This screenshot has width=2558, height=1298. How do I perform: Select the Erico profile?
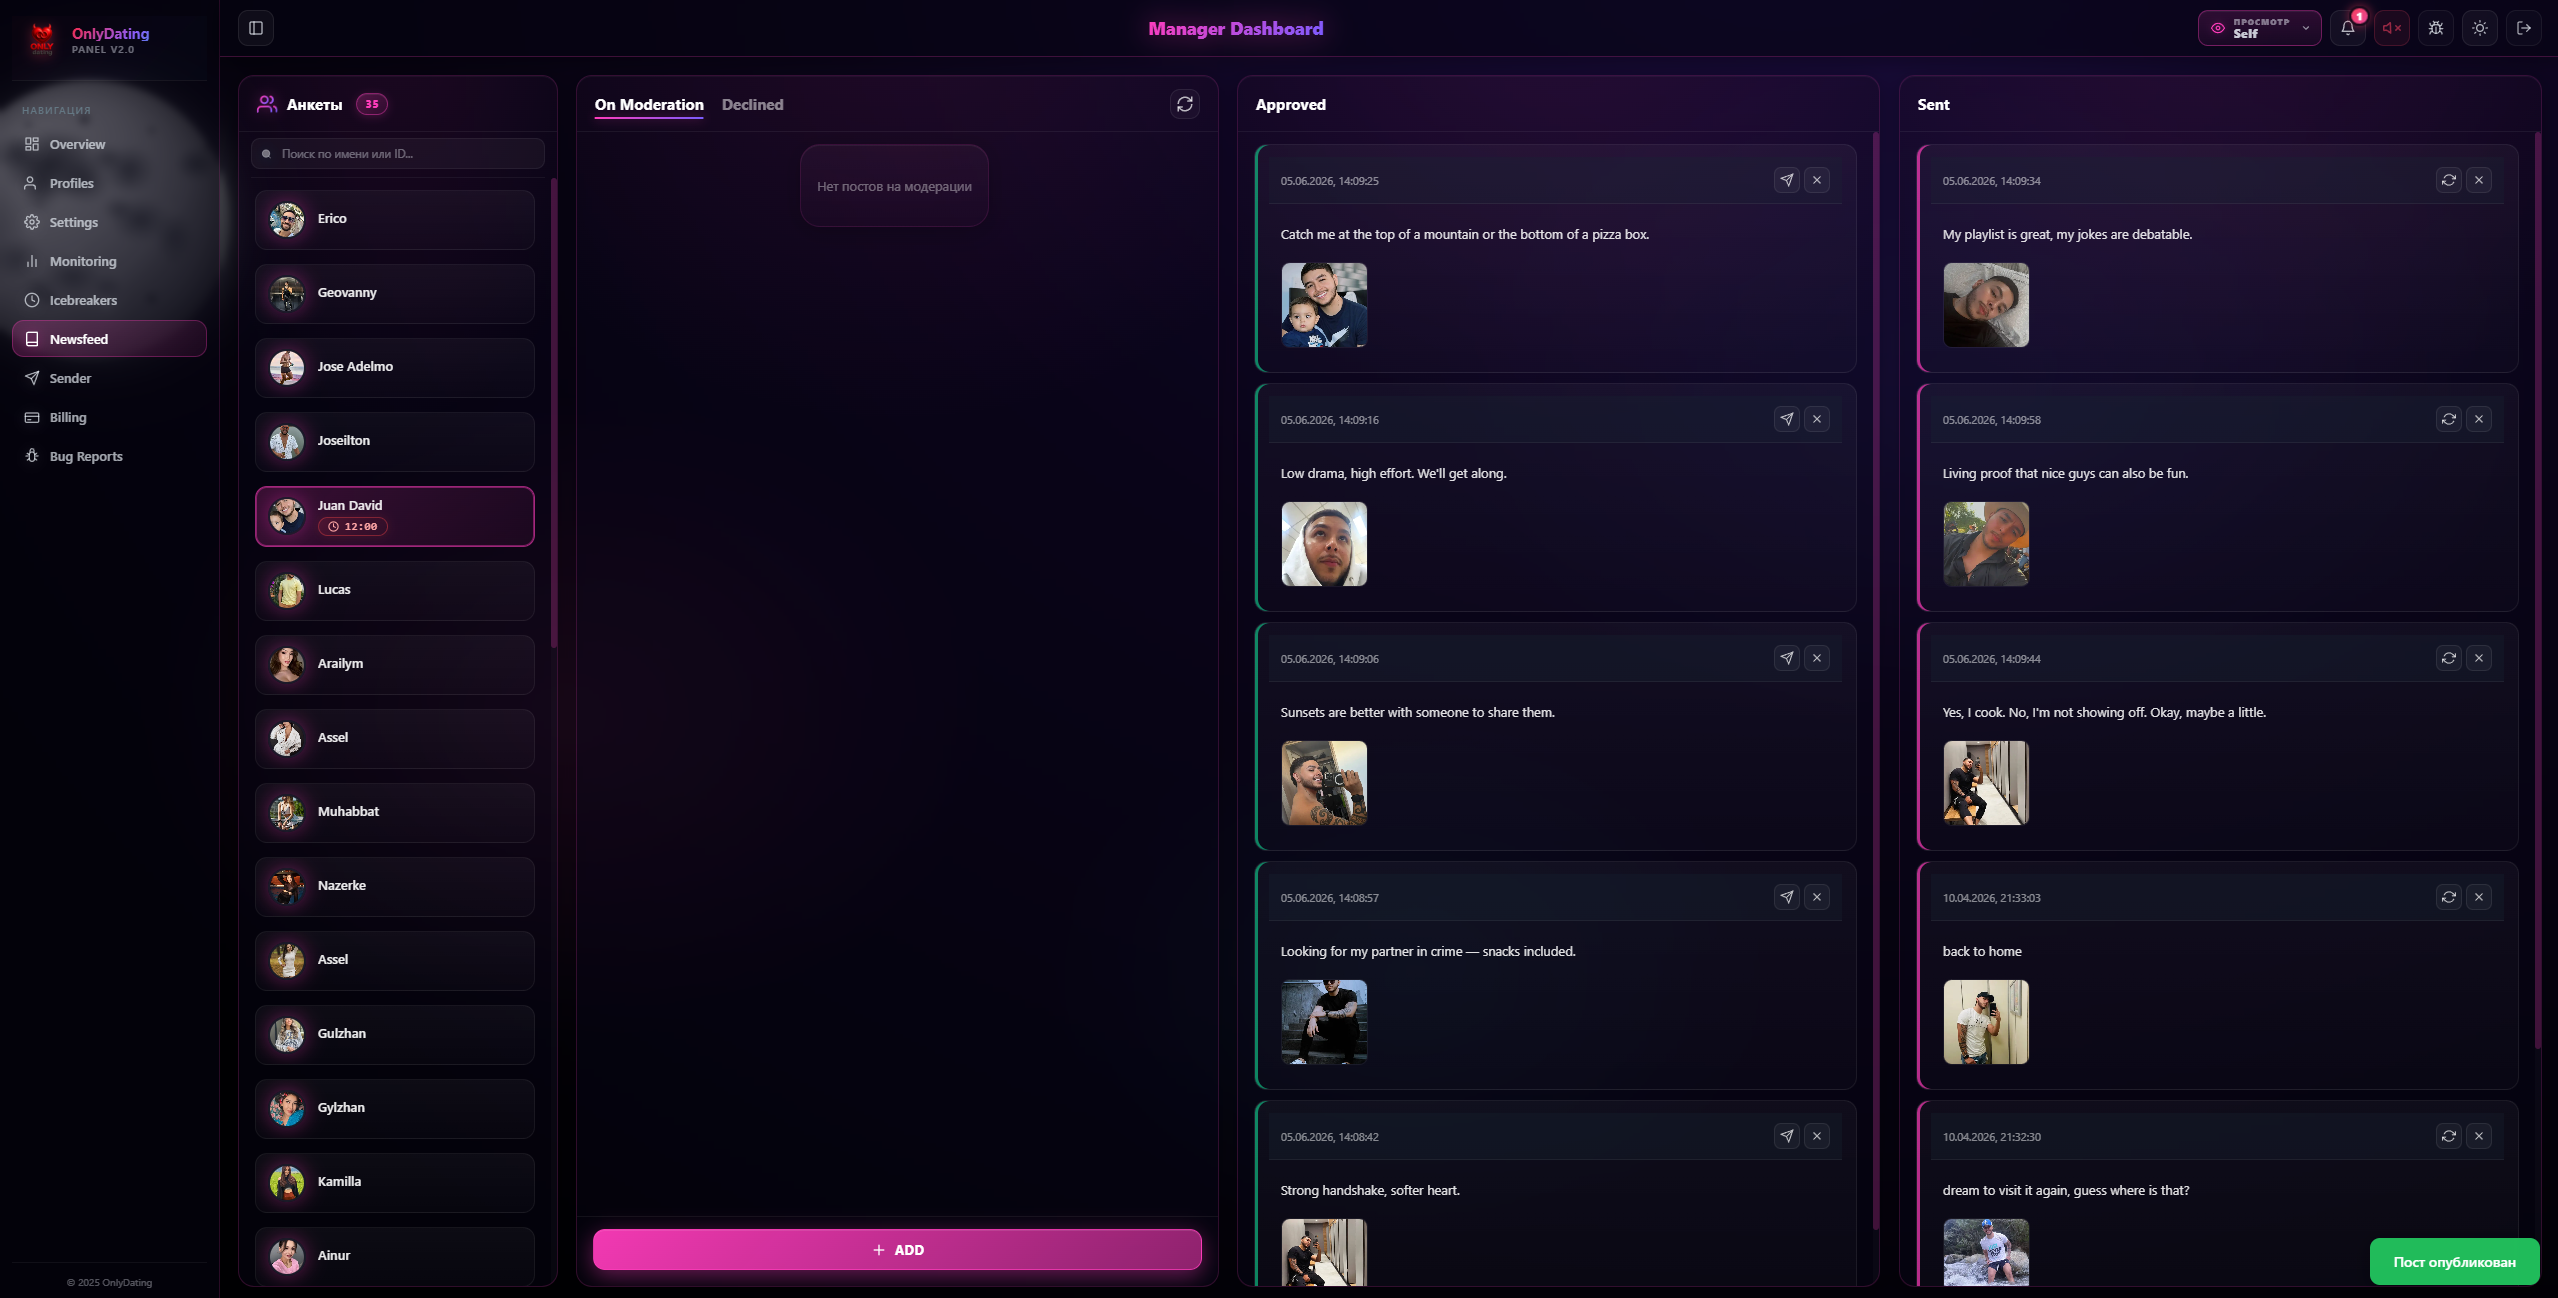(x=395, y=219)
